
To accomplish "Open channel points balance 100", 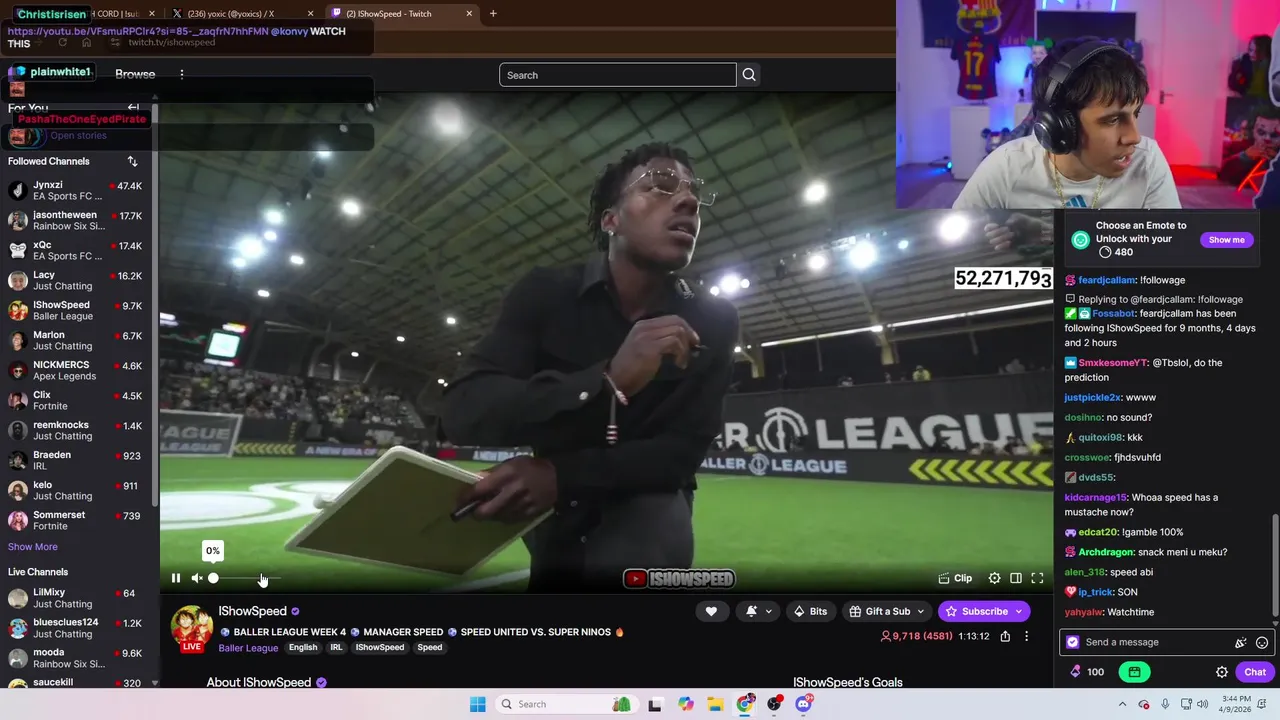I will (1087, 672).
